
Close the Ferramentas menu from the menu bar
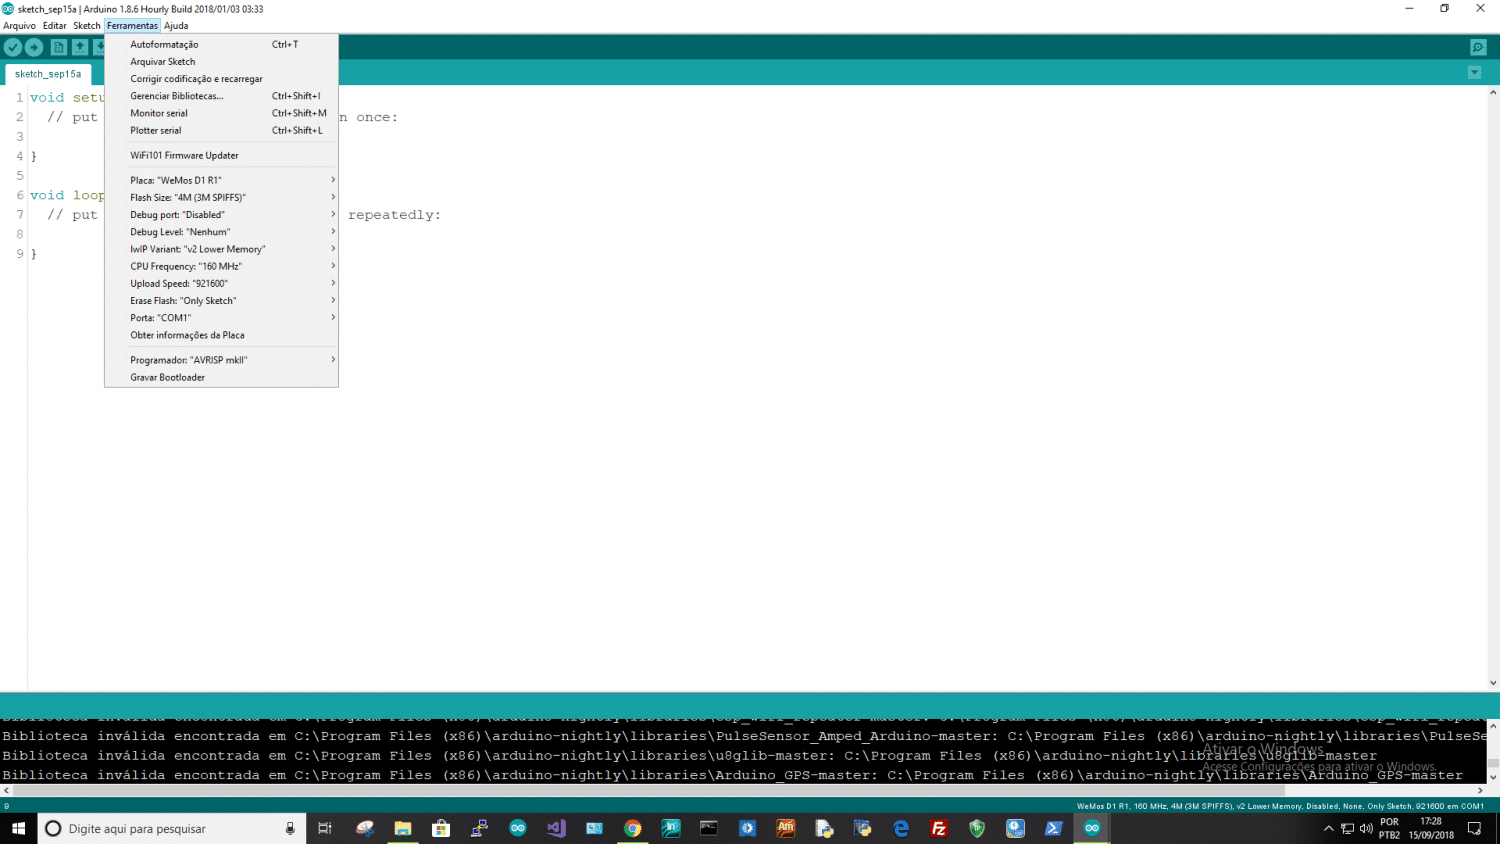click(x=132, y=26)
